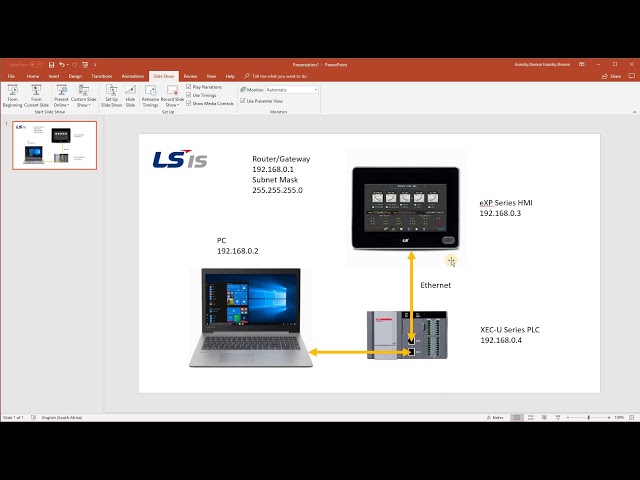
Task: Switch to Reading View icon
Action: point(544,418)
